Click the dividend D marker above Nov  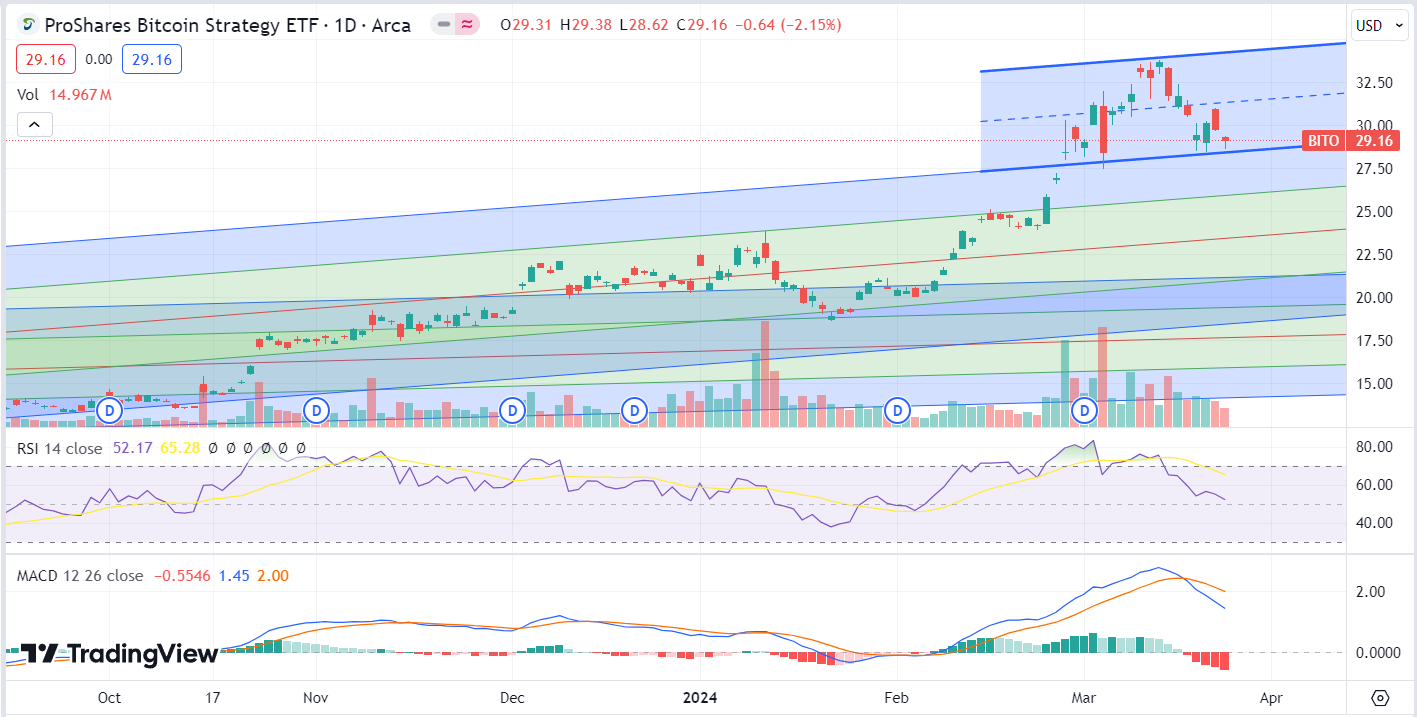tap(317, 409)
